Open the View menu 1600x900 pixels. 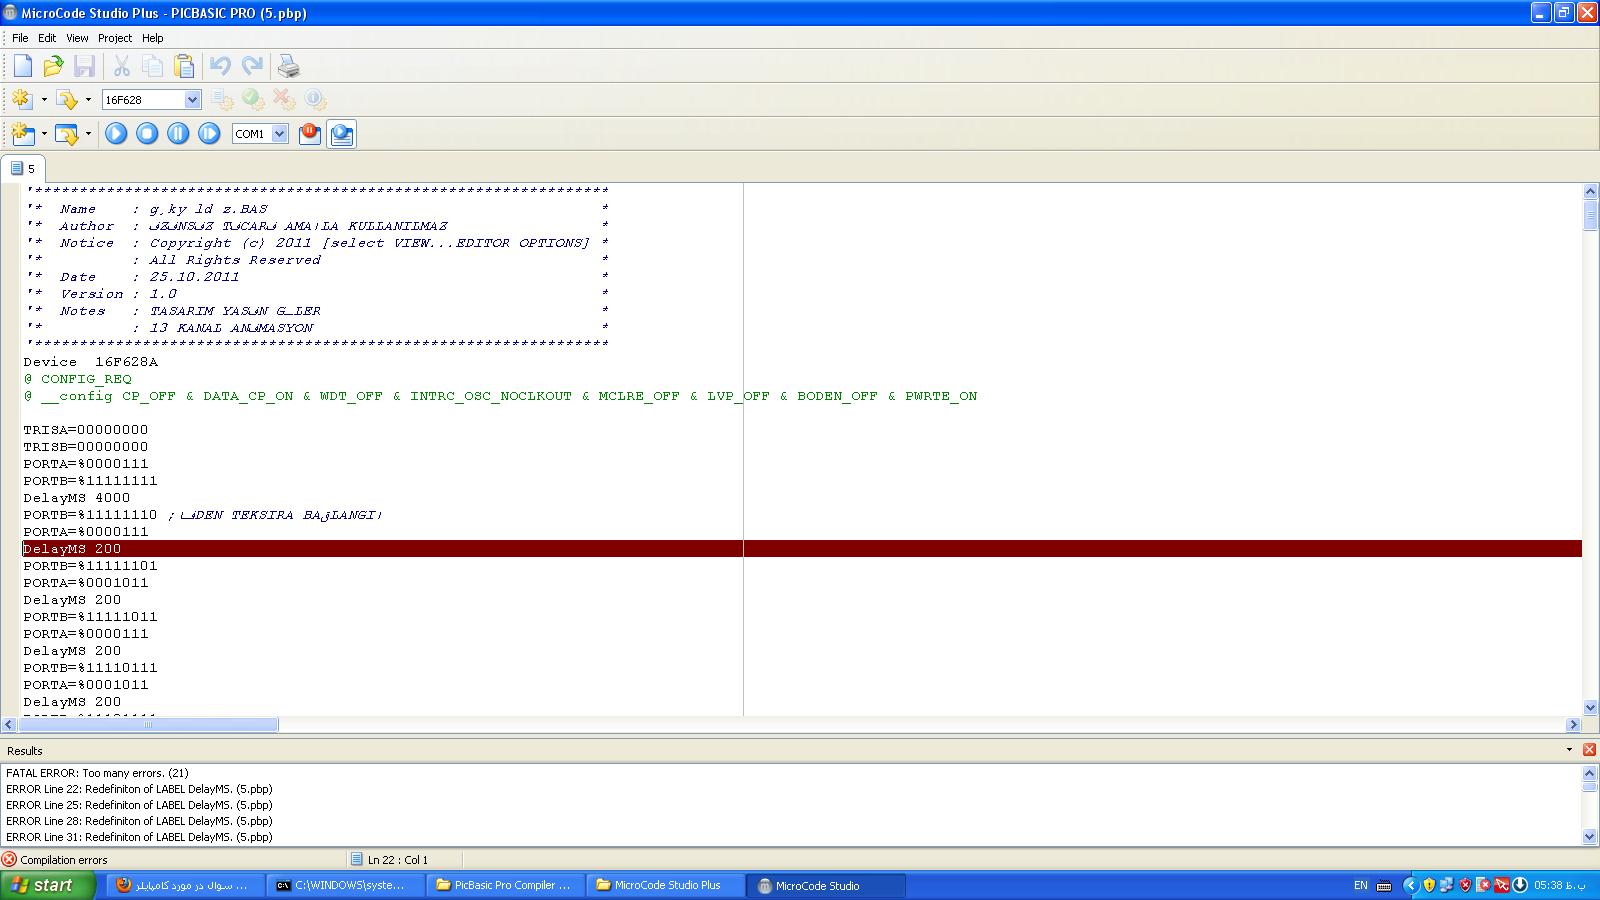(77, 38)
